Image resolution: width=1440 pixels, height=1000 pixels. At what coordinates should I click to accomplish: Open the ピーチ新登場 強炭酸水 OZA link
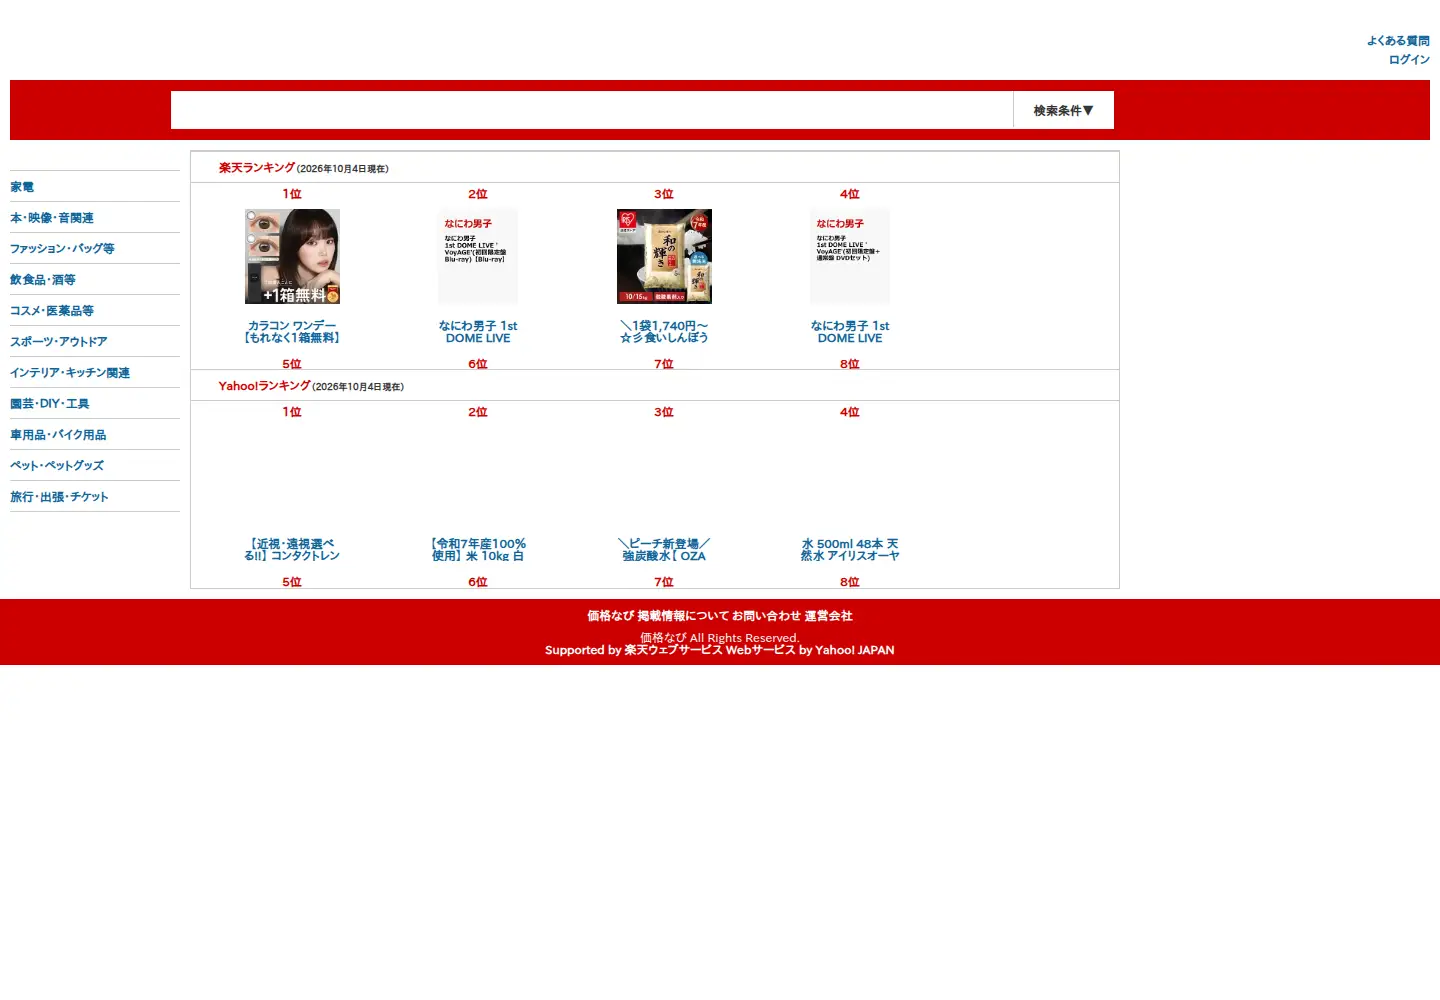(x=664, y=550)
